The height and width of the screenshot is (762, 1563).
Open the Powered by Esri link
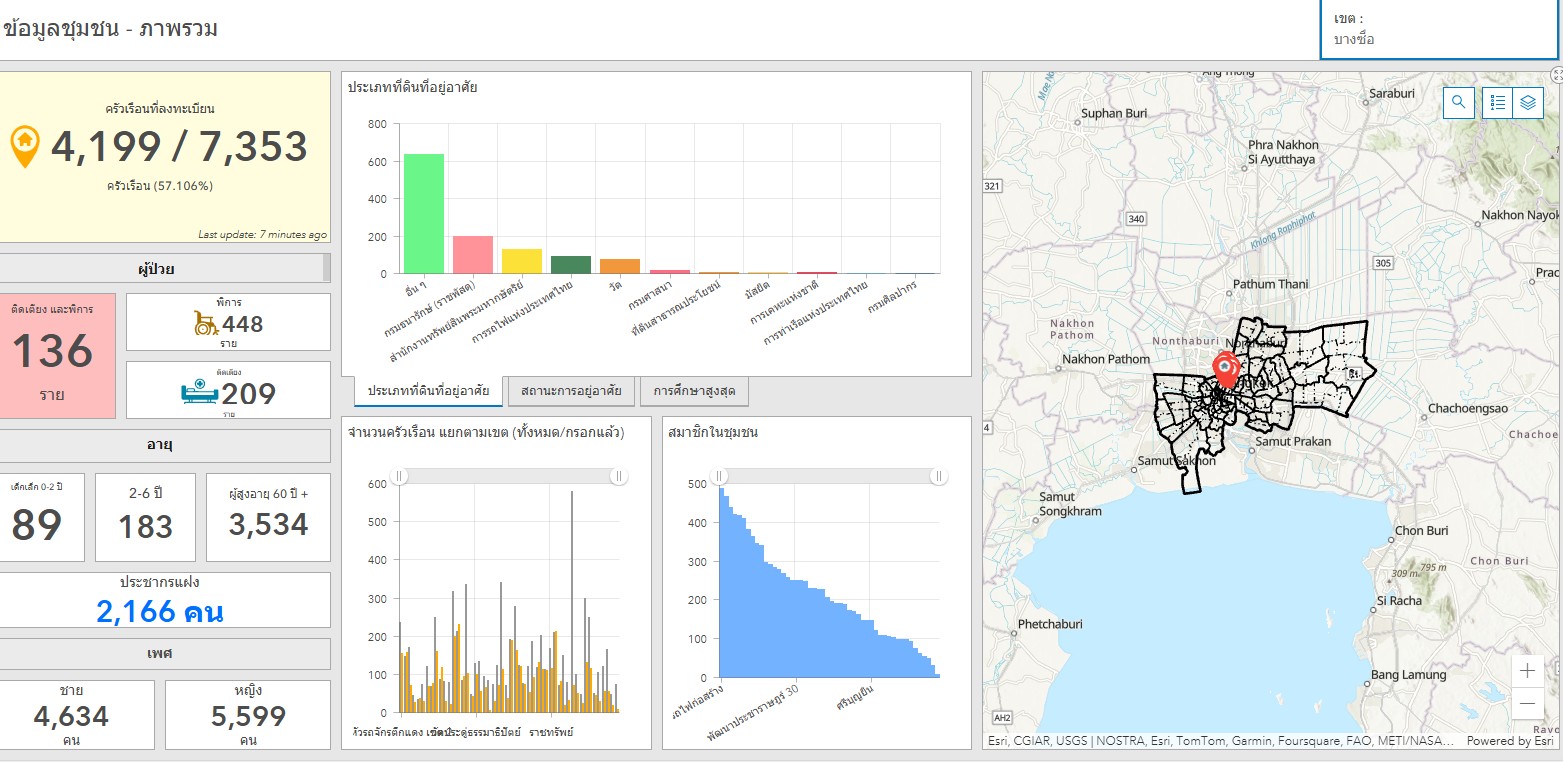(x=1510, y=741)
